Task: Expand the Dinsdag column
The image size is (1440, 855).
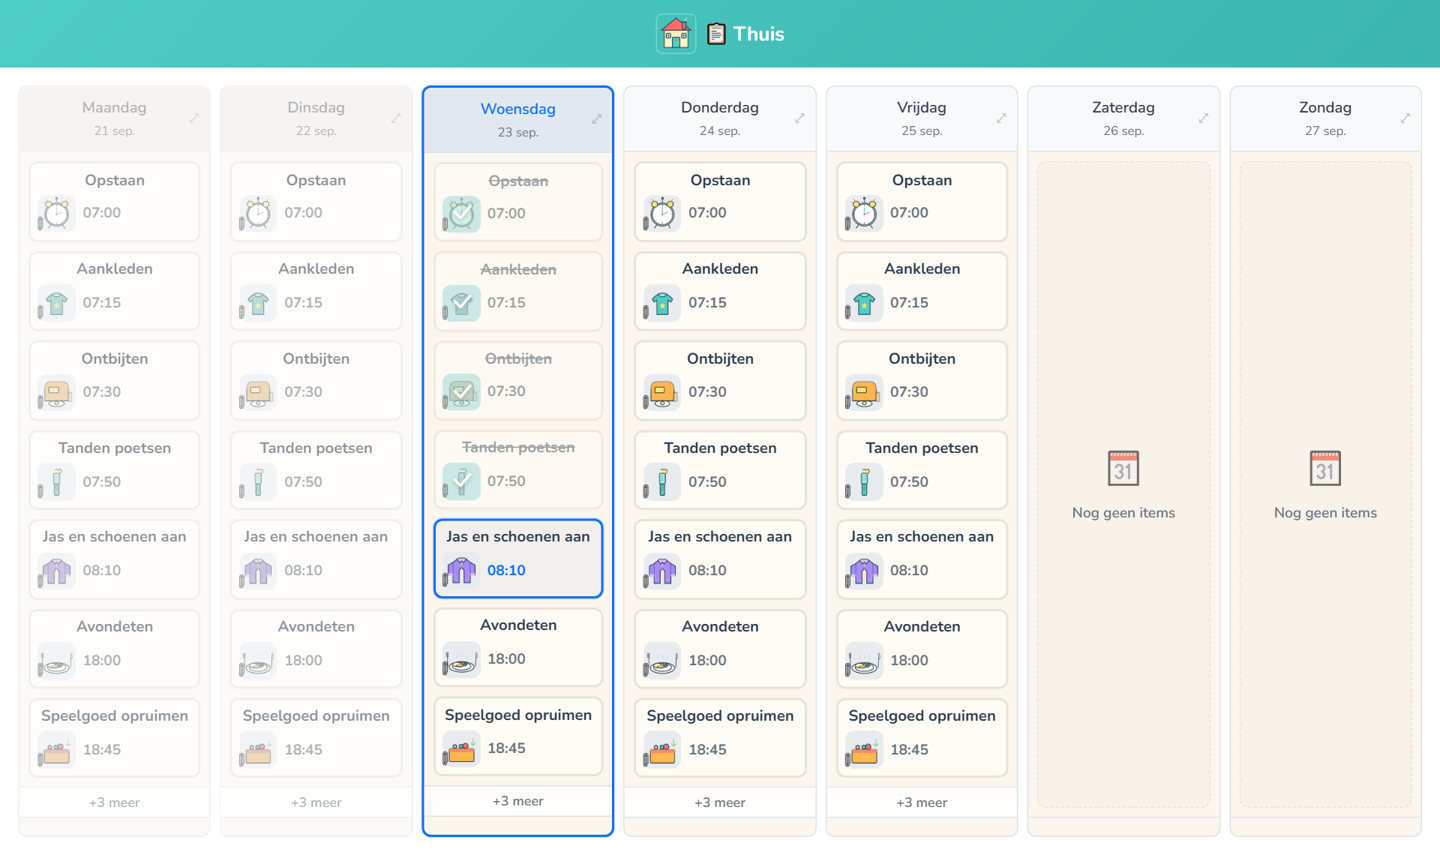Action: (x=396, y=118)
